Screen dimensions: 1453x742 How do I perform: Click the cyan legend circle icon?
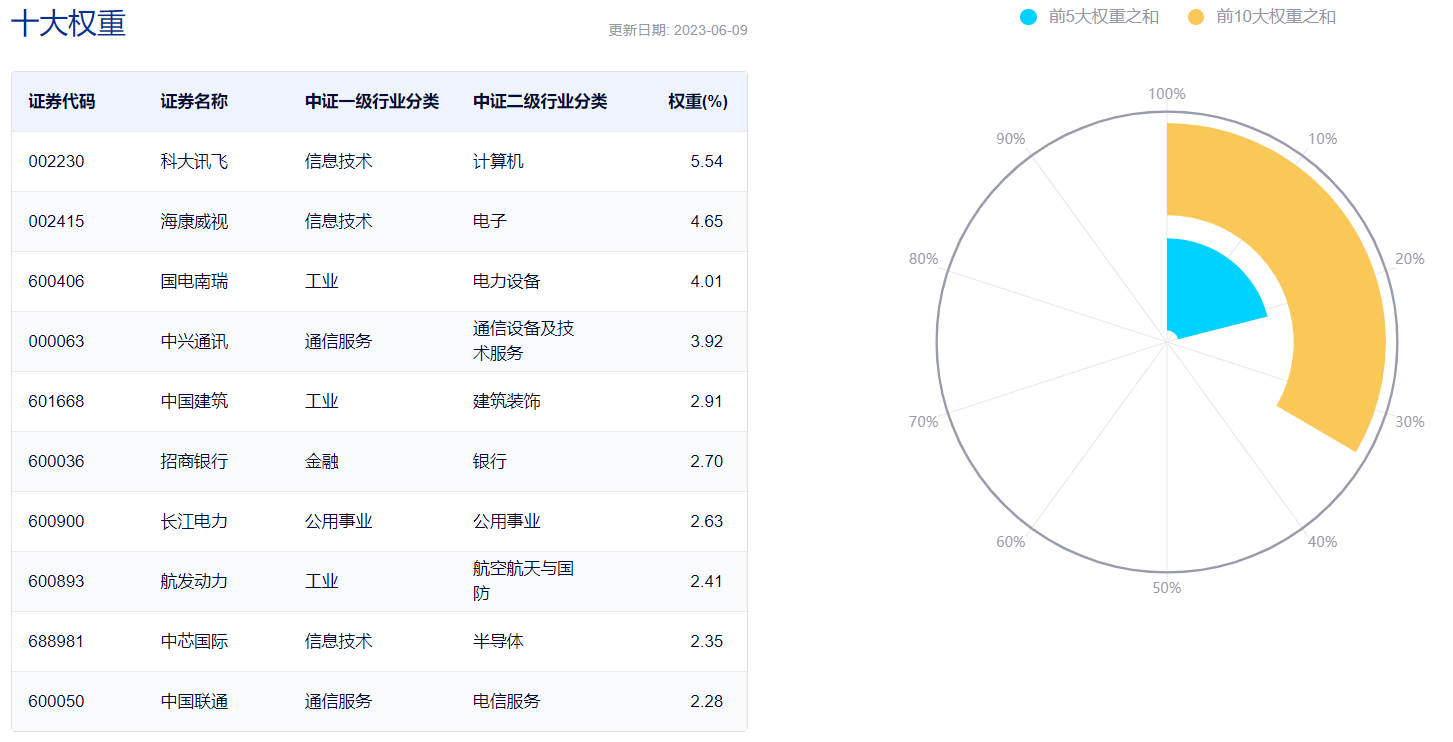click(x=1029, y=17)
